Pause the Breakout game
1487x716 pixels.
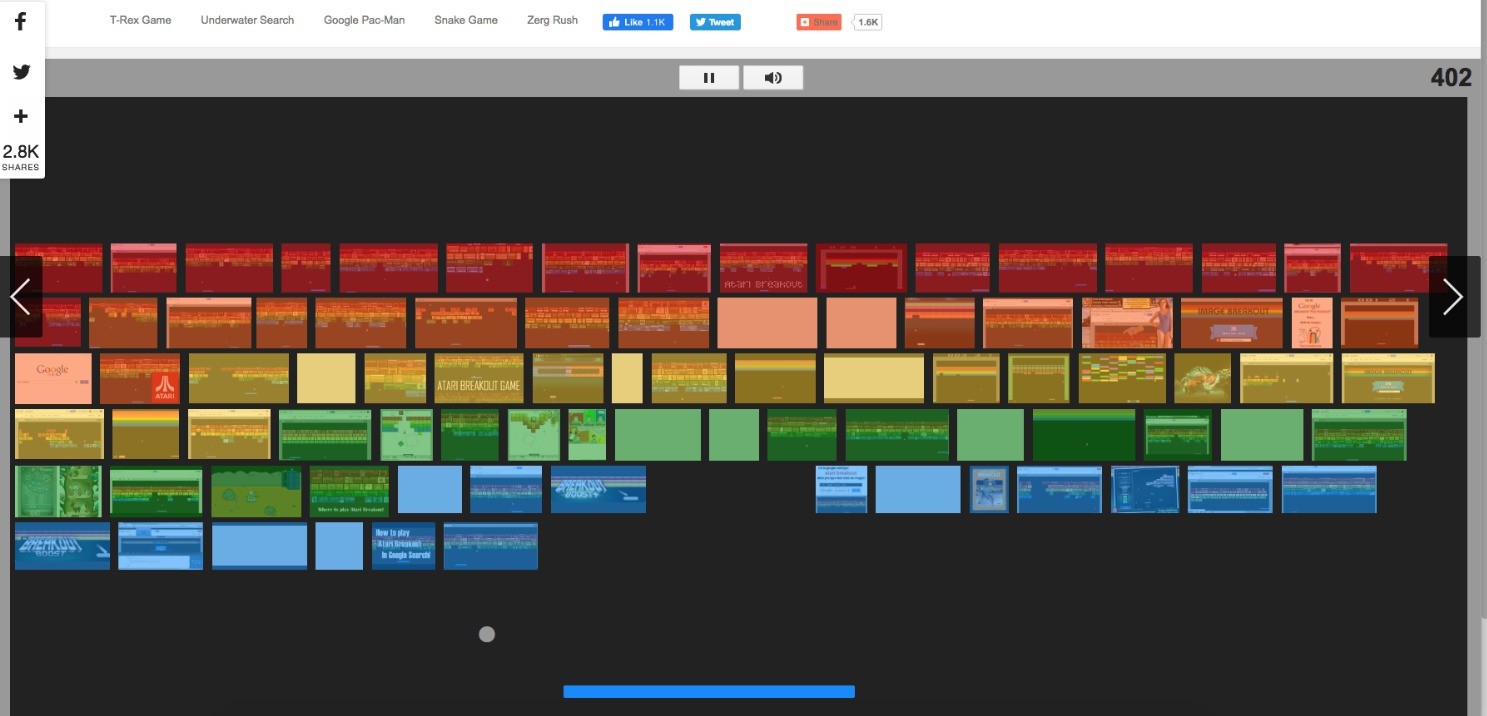coord(709,78)
